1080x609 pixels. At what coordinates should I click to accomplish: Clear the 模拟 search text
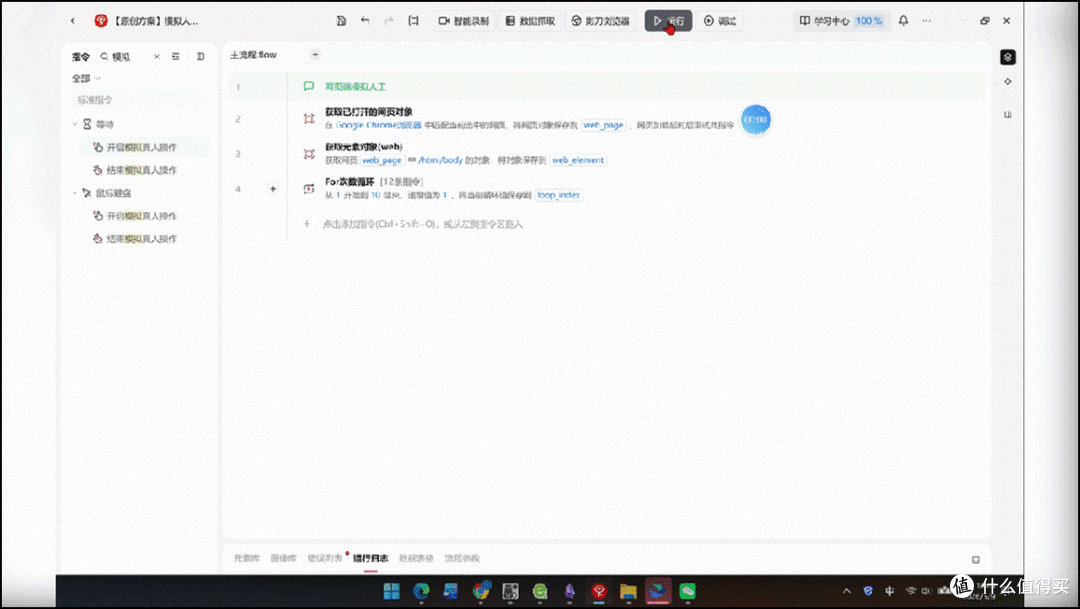pyautogui.click(x=156, y=56)
